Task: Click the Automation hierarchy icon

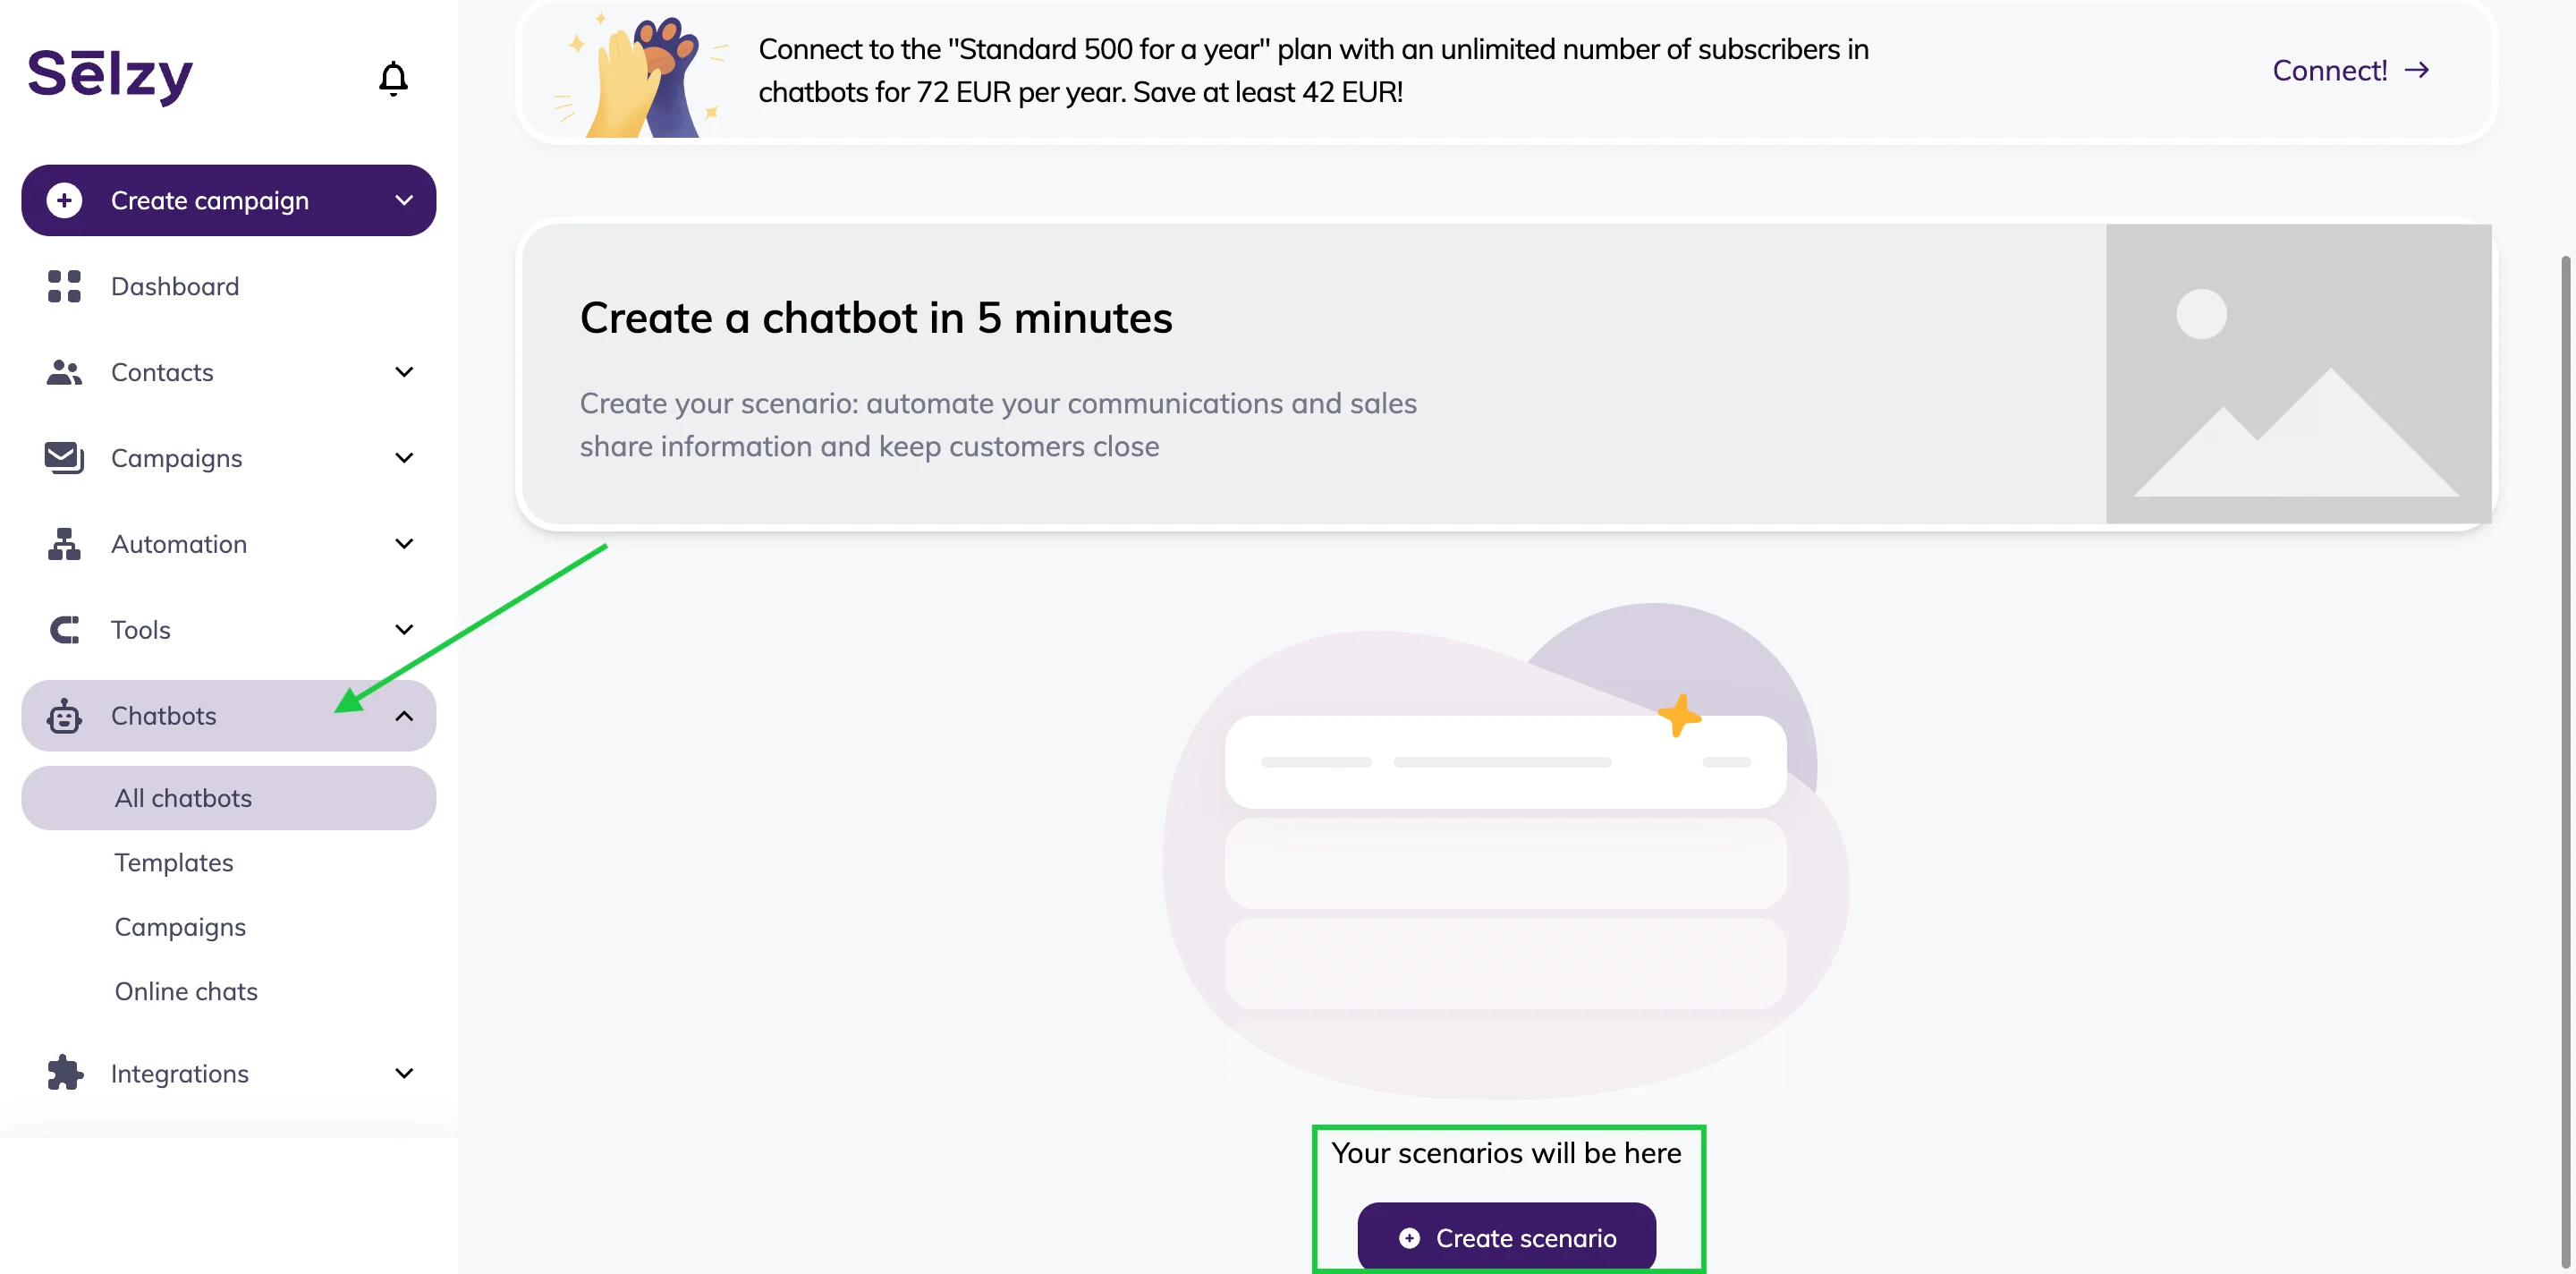Action: tap(64, 544)
